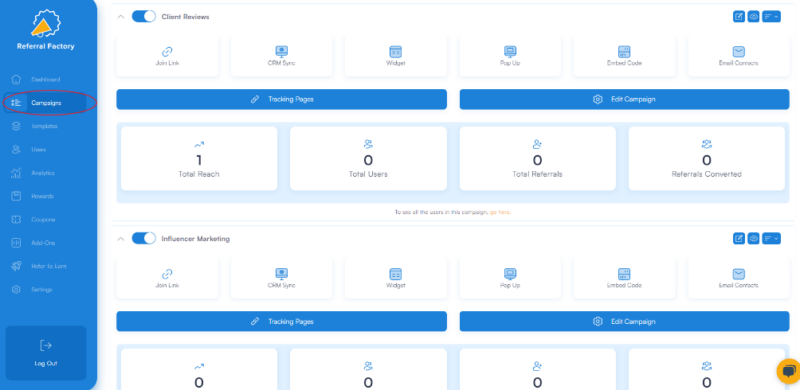Click the Influencer Marketing campaign title

coord(195,239)
